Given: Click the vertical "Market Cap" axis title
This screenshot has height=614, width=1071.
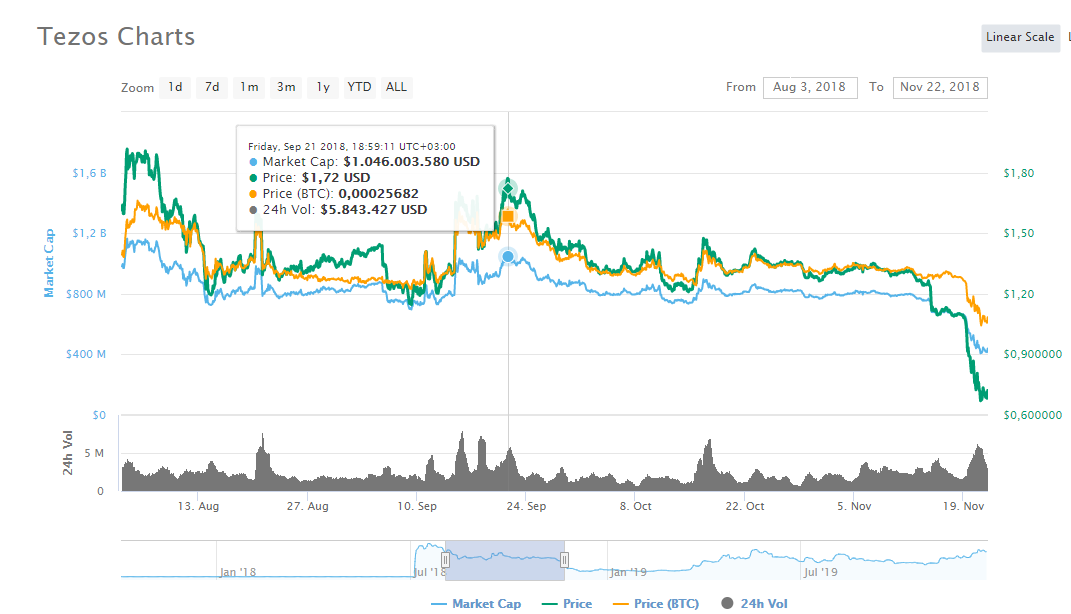Looking at the screenshot, I should pos(49,263).
